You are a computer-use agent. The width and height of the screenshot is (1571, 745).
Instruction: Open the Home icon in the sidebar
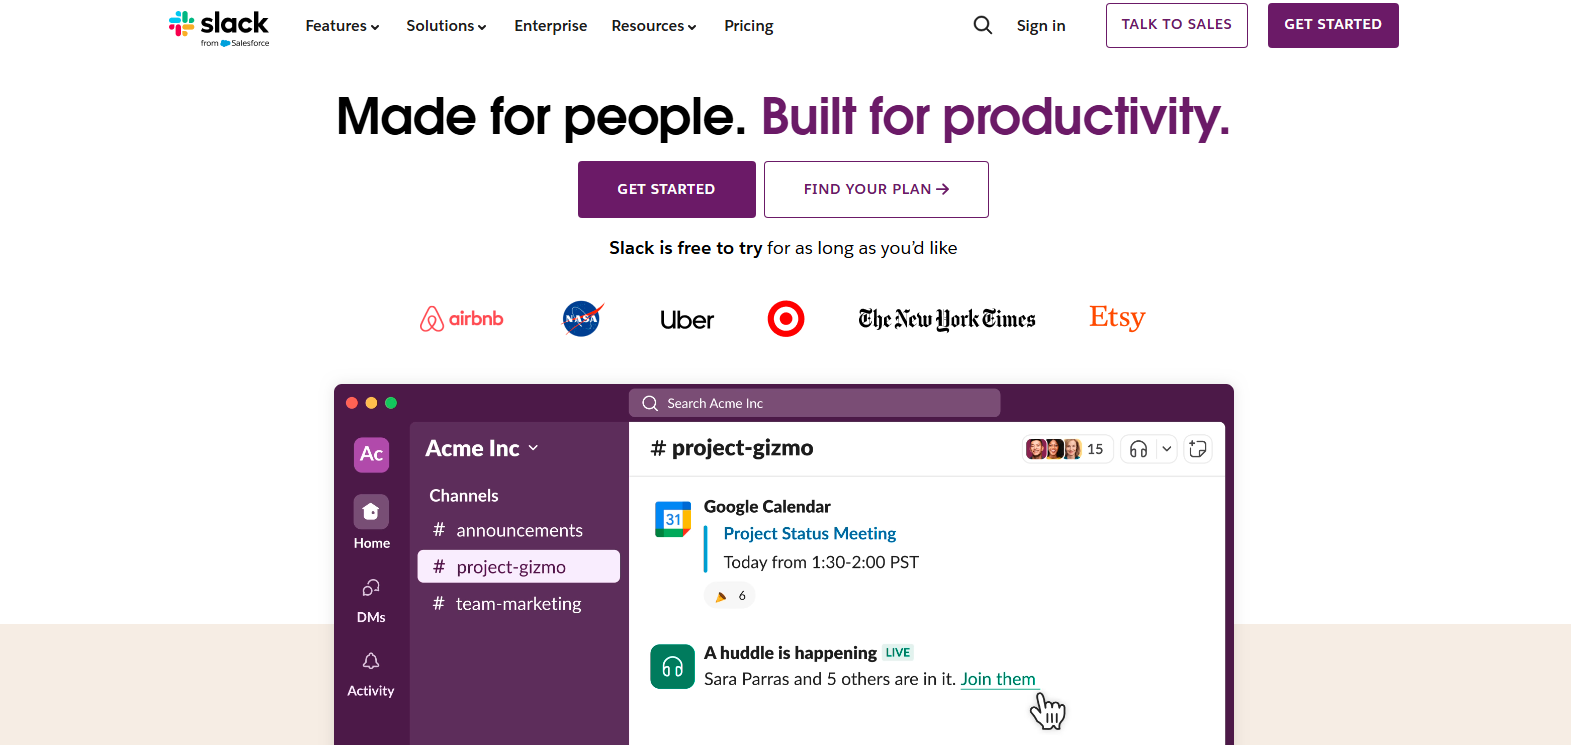pos(371,512)
